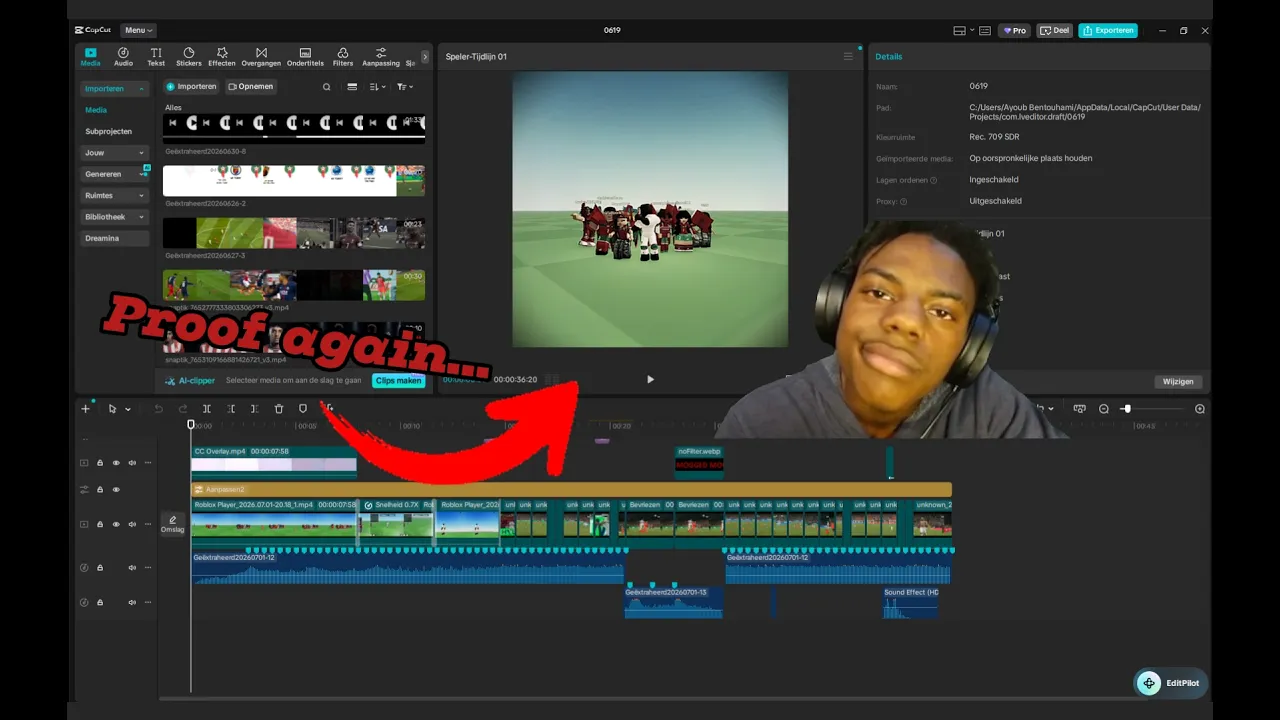Open the Aanpassing tab
1280x720 pixels.
[x=381, y=57]
